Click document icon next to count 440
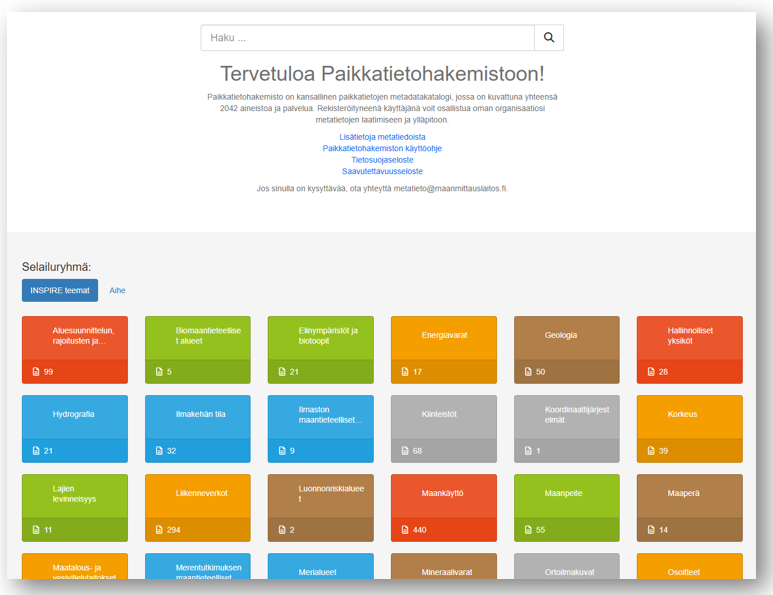This screenshot has width=773, height=595. tap(405, 530)
